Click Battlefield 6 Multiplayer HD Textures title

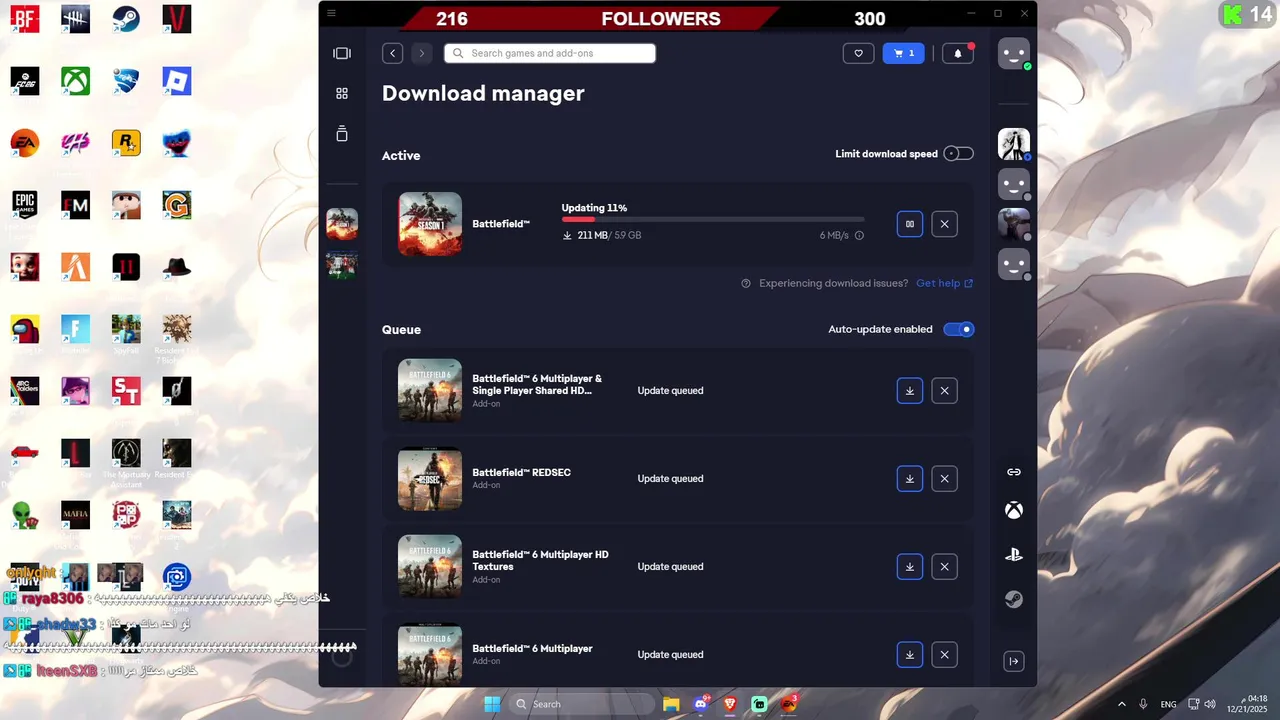point(540,560)
